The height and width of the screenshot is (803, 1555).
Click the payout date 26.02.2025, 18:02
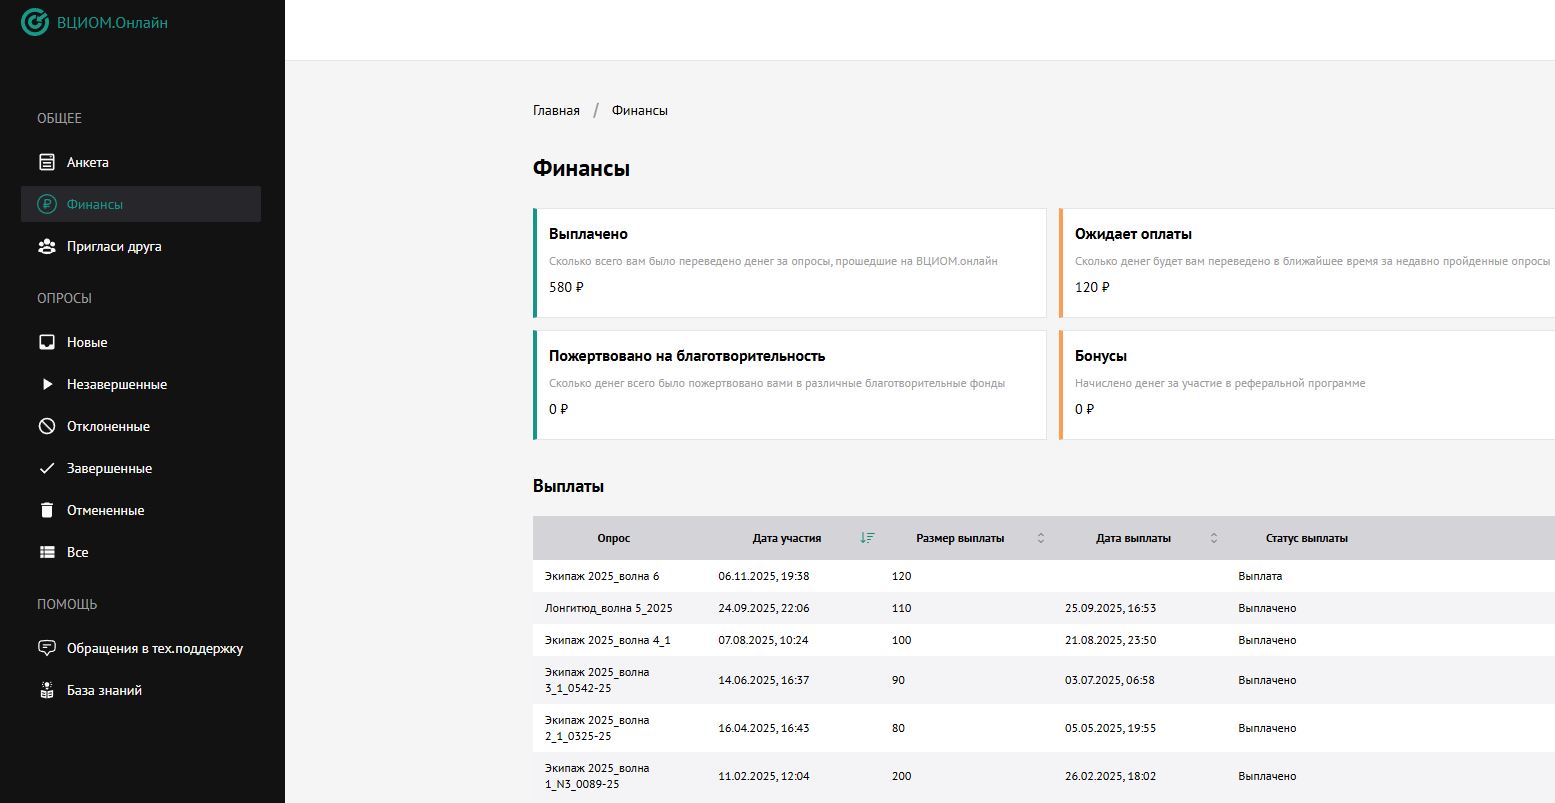tap(1111, 776)
